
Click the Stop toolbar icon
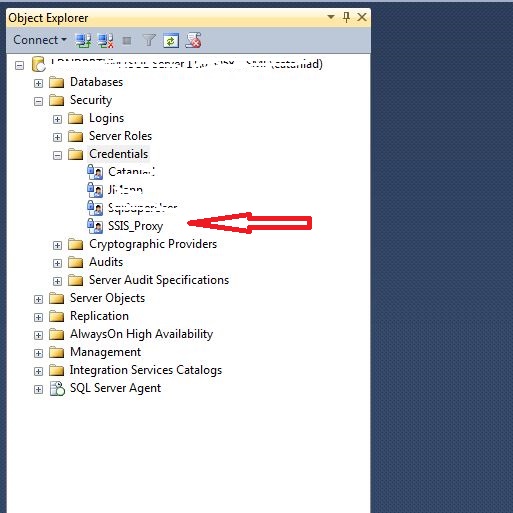(x=127, y=41)
